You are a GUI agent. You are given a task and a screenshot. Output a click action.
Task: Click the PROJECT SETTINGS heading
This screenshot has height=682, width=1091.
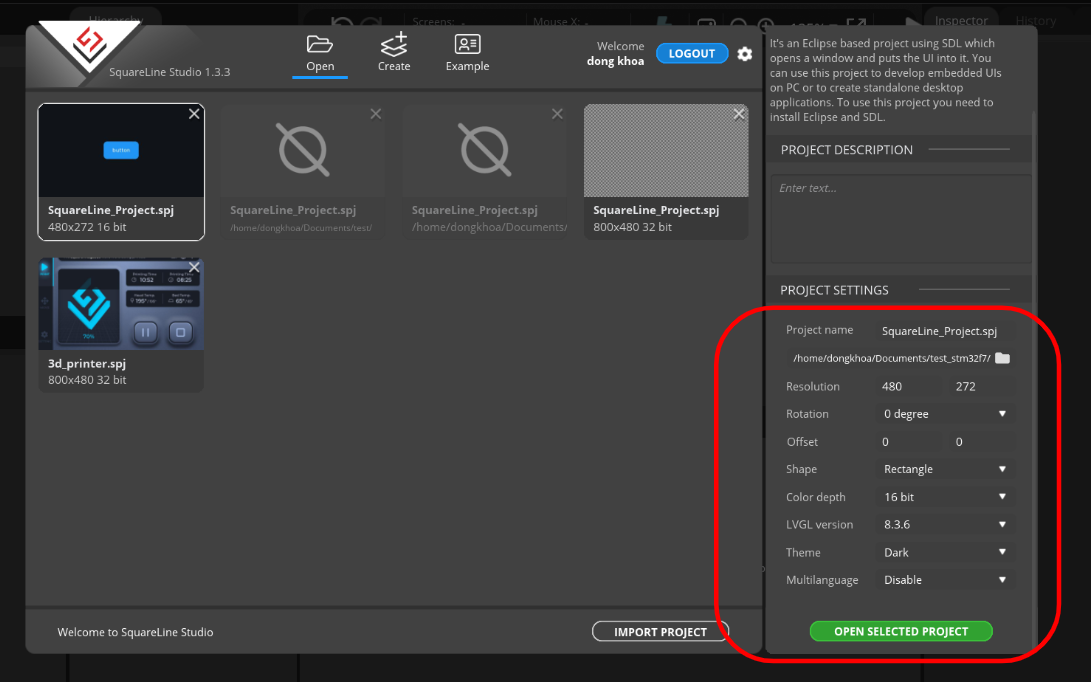point(834,290)
